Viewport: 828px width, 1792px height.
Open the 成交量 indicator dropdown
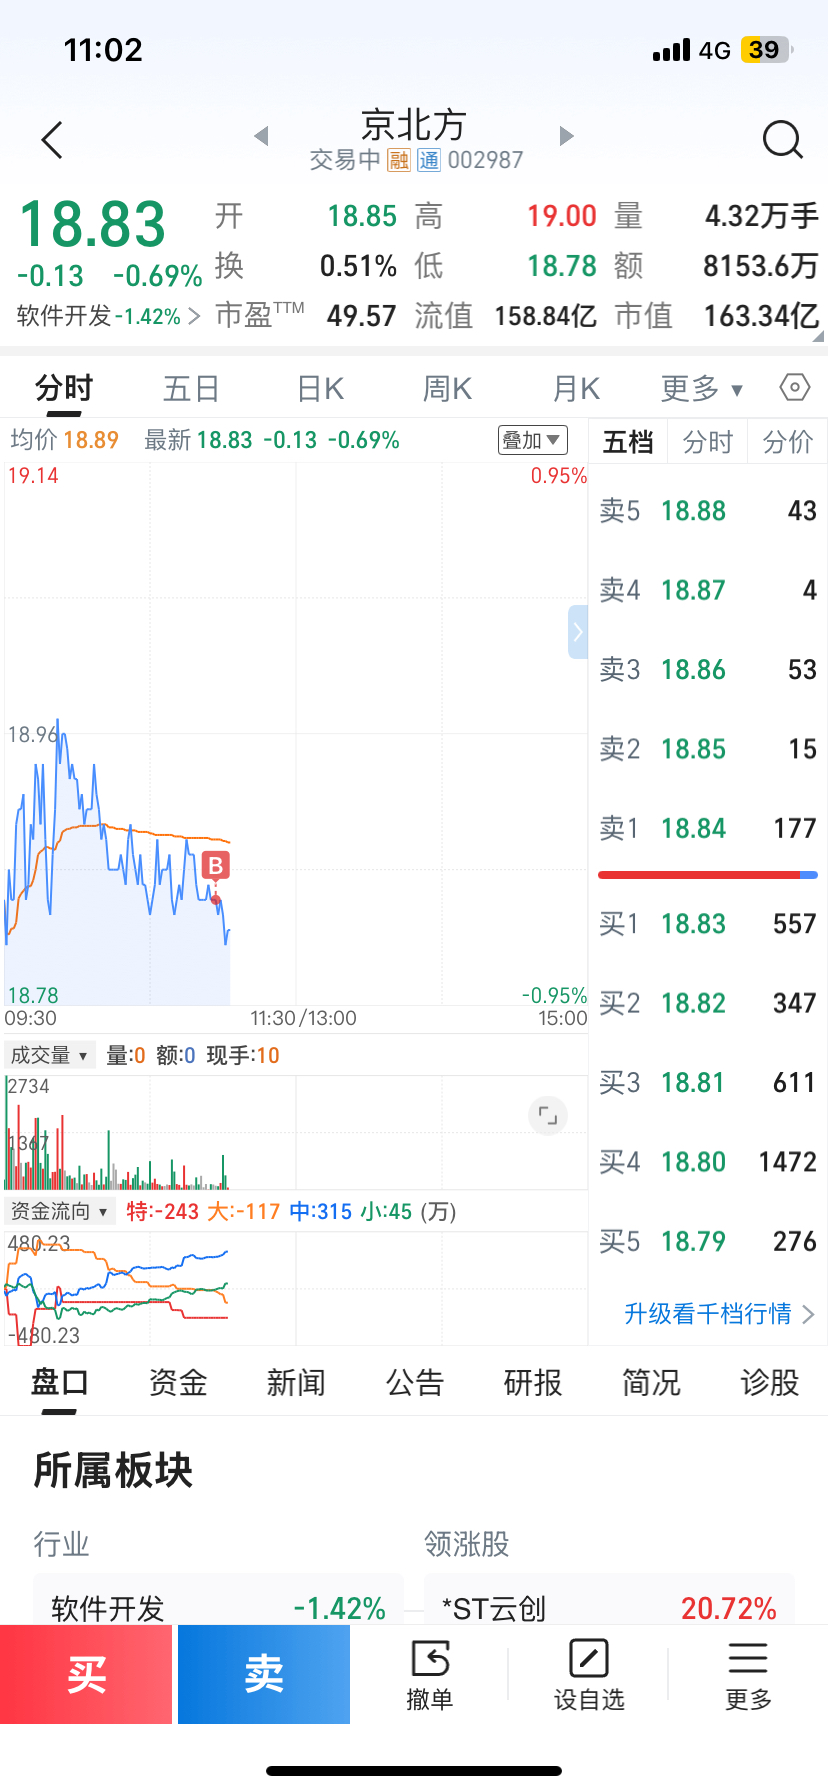[x=50, y=1055]
